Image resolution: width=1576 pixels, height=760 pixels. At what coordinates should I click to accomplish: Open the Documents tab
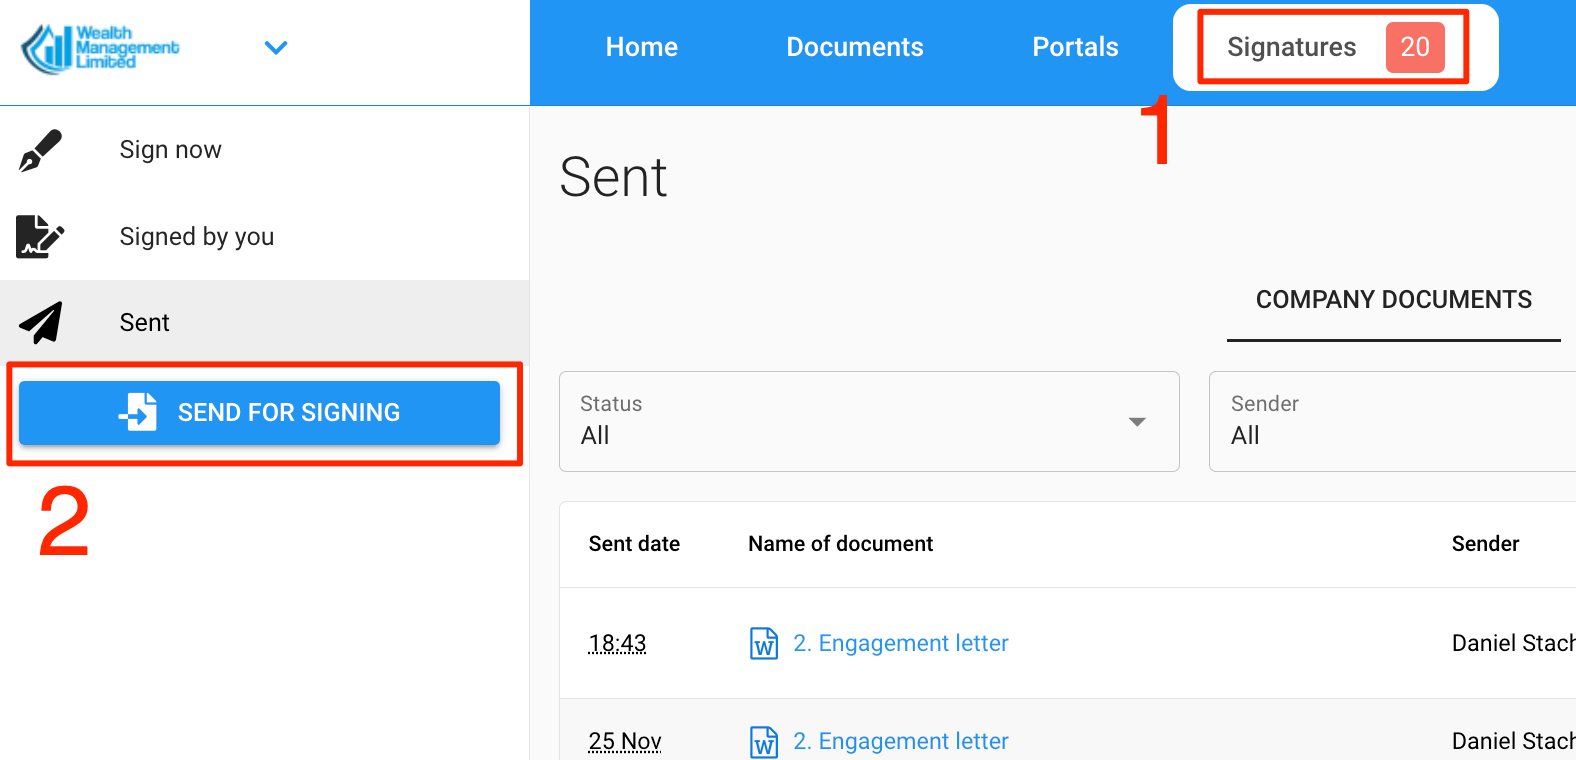[854, 47]
